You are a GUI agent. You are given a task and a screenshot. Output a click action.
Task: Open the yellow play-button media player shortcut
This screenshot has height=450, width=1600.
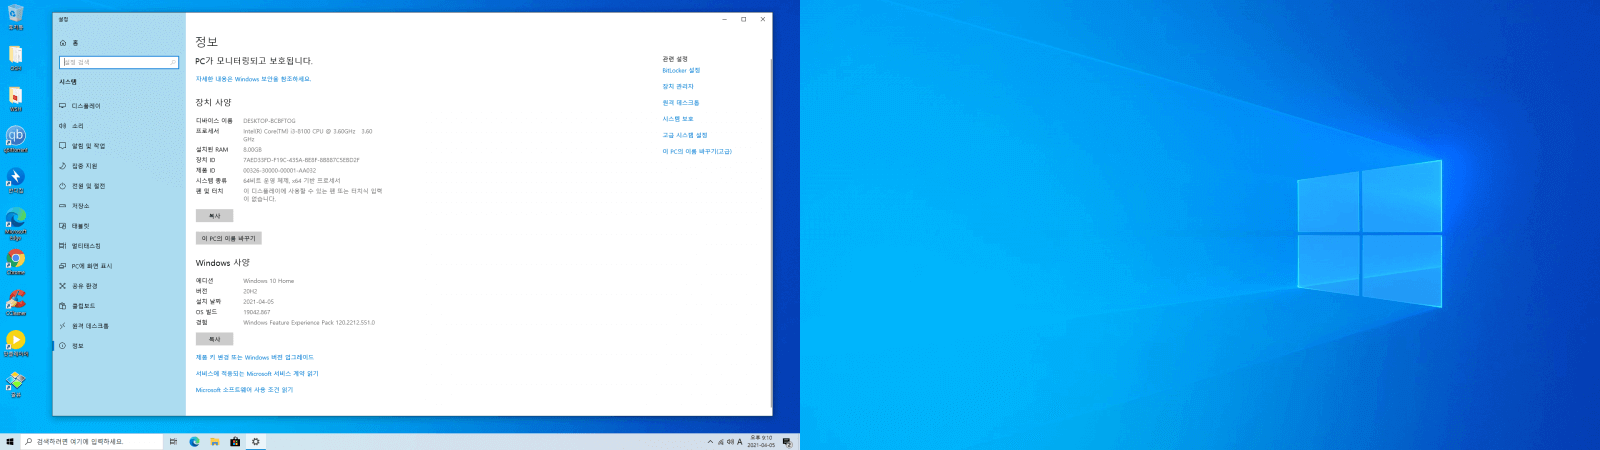tap(16, 344)
